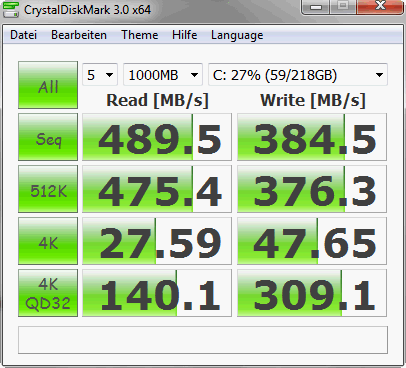Viewport: 406px width, 368px height.
Task: Open the Theme menu
Action: tap(140, 35)
